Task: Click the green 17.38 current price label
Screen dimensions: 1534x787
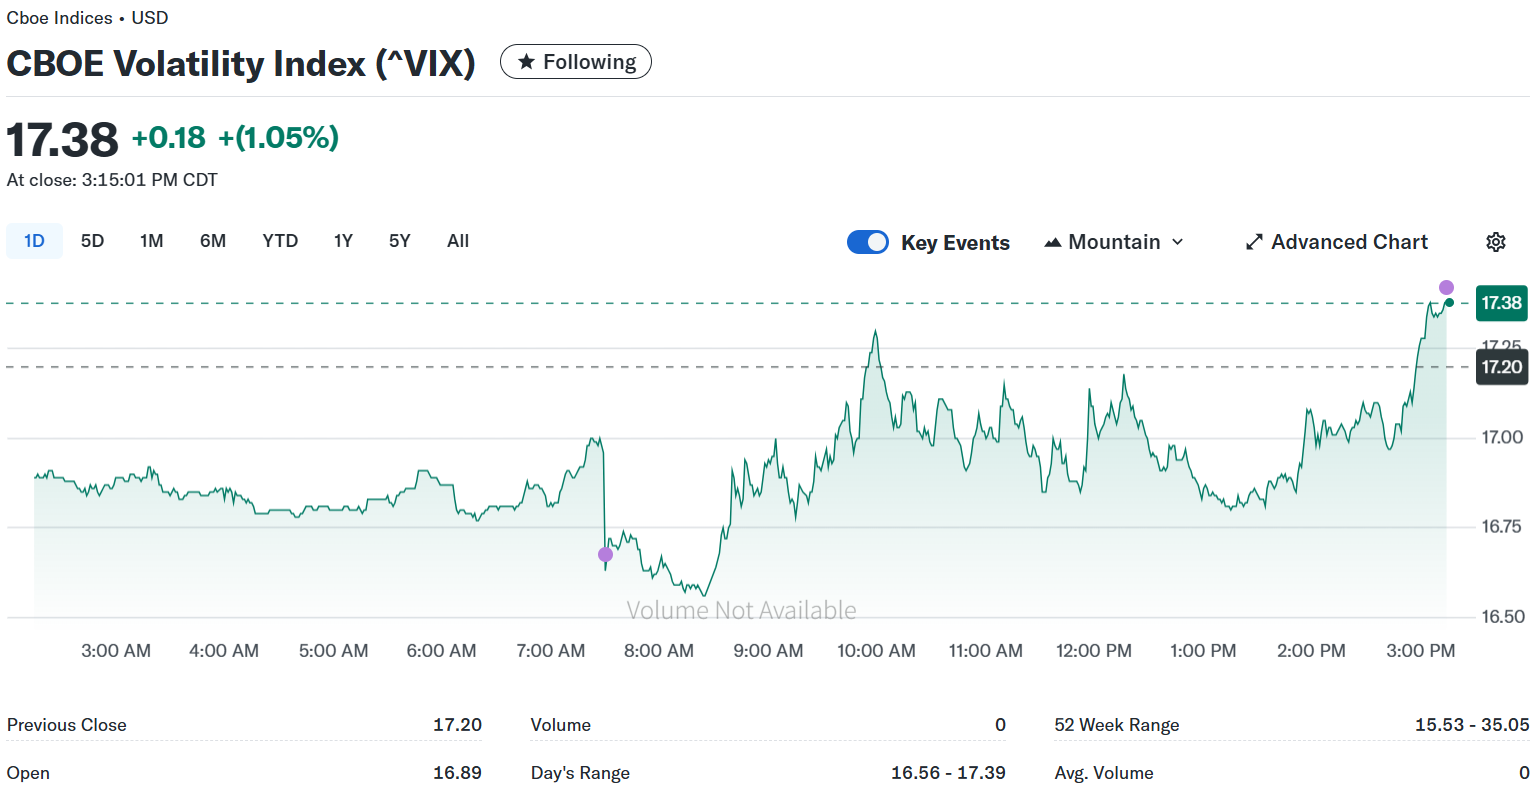Action: tap(1502, 303)
